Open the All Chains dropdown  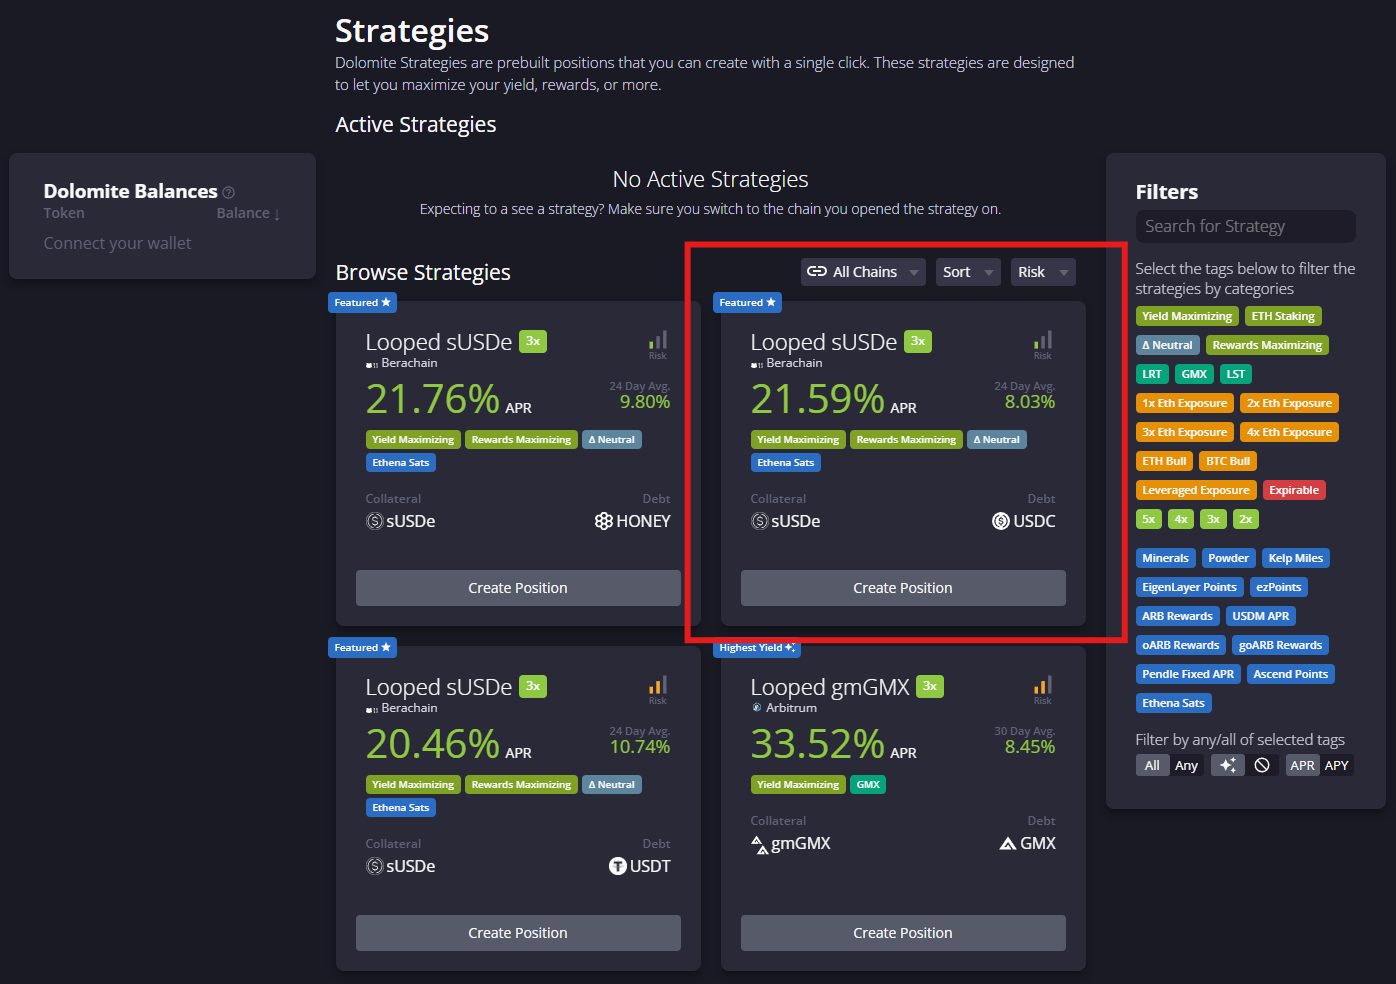(x=863, y=272)
